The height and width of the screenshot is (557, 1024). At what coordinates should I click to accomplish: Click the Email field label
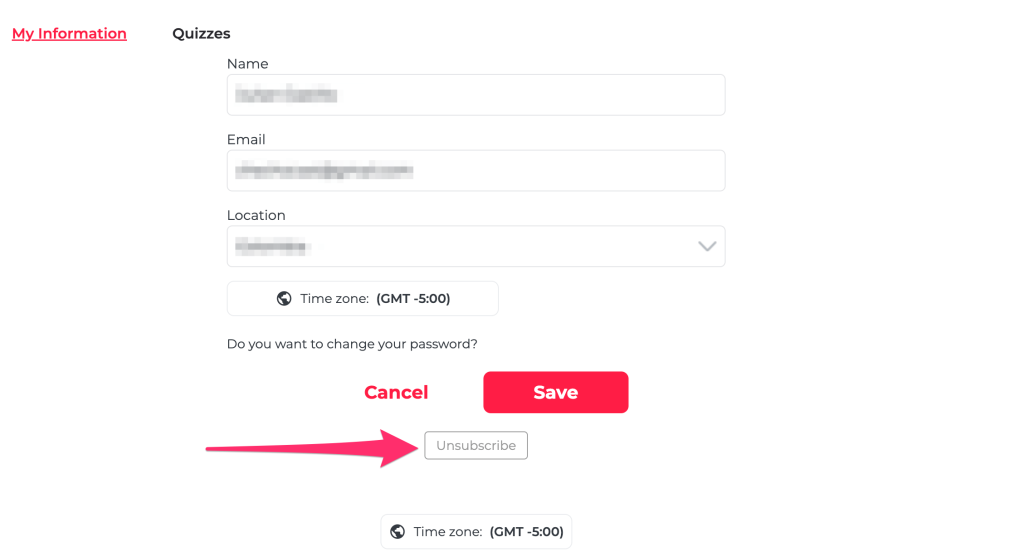coord(246,140)
